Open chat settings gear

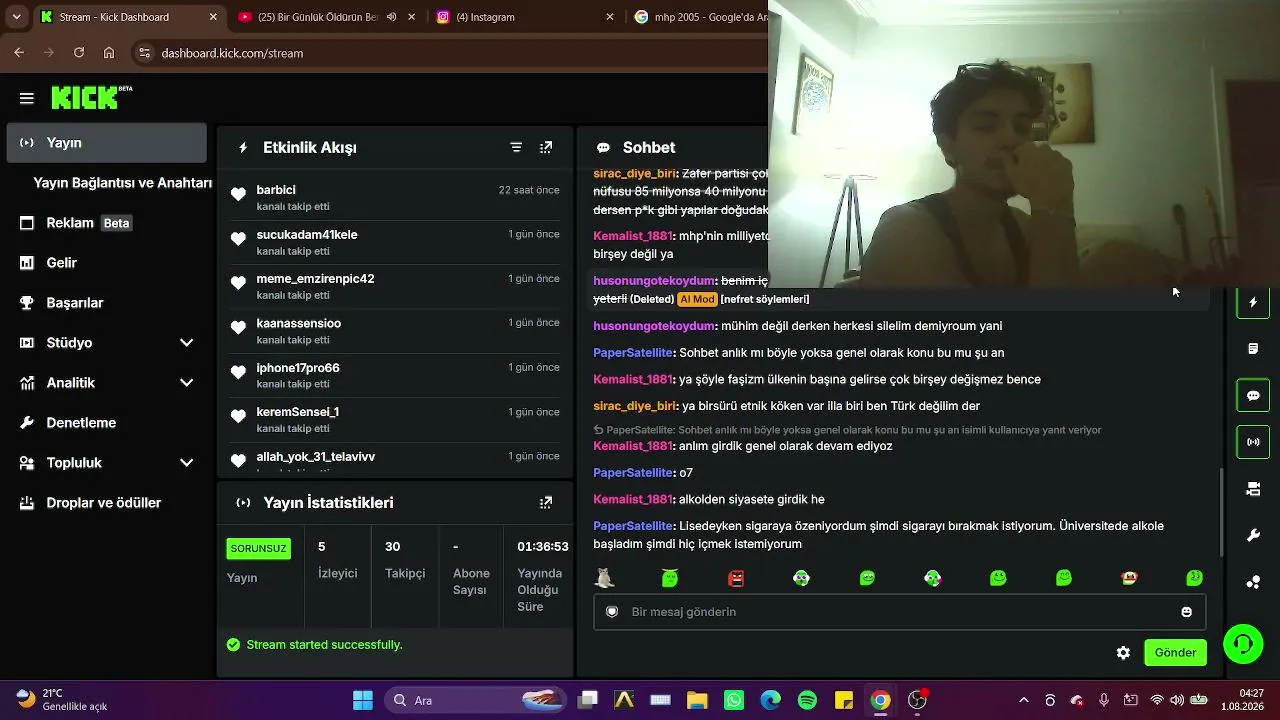tap(1123, 652)
